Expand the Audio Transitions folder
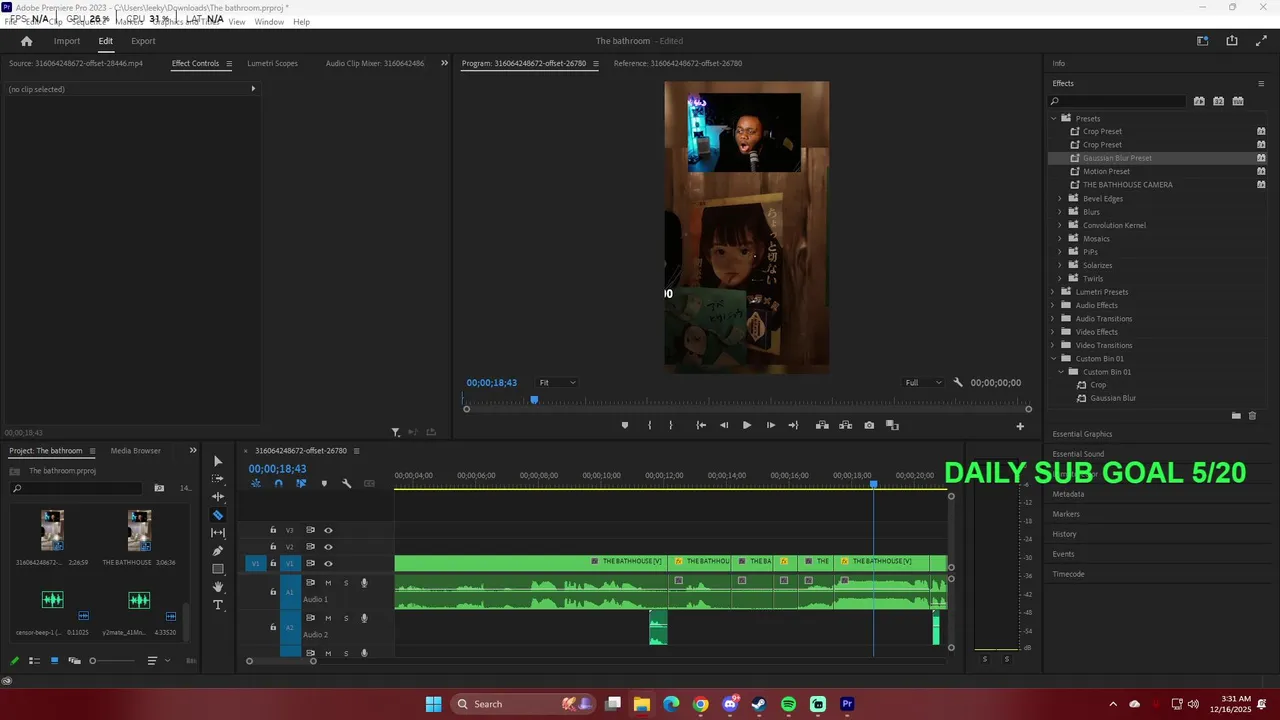This screenshot has width=1280, height=720. pyautogui.click(x=1053, y=319)
